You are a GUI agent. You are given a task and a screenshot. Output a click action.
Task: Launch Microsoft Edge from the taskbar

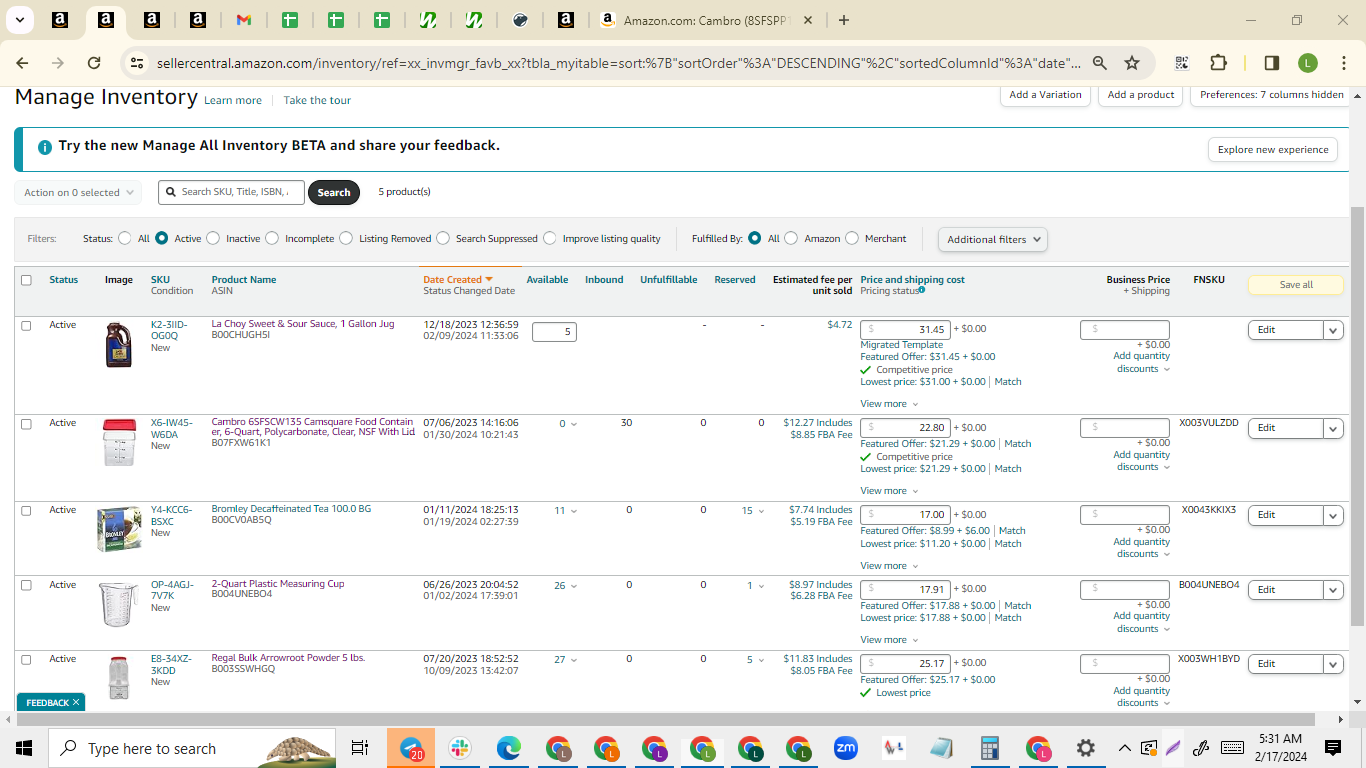[x=509, y=748]
